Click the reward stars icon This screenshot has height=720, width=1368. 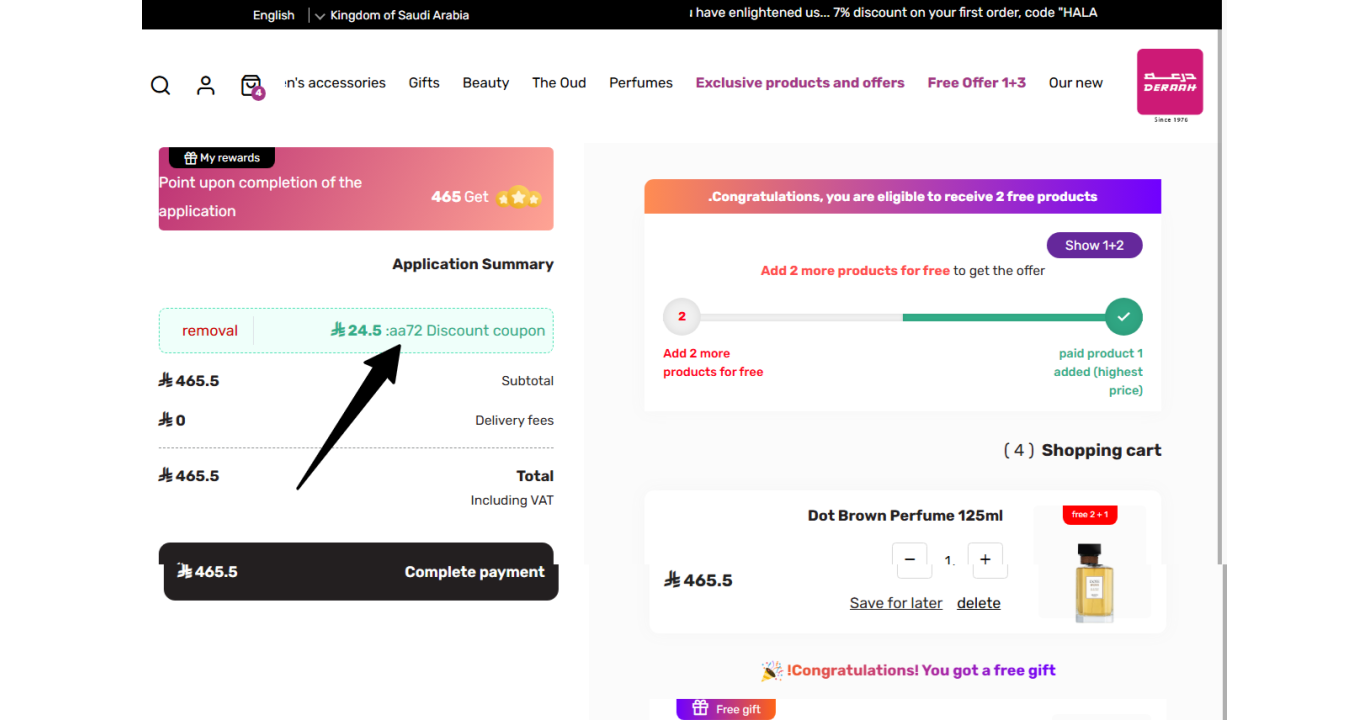pos(518,197)
